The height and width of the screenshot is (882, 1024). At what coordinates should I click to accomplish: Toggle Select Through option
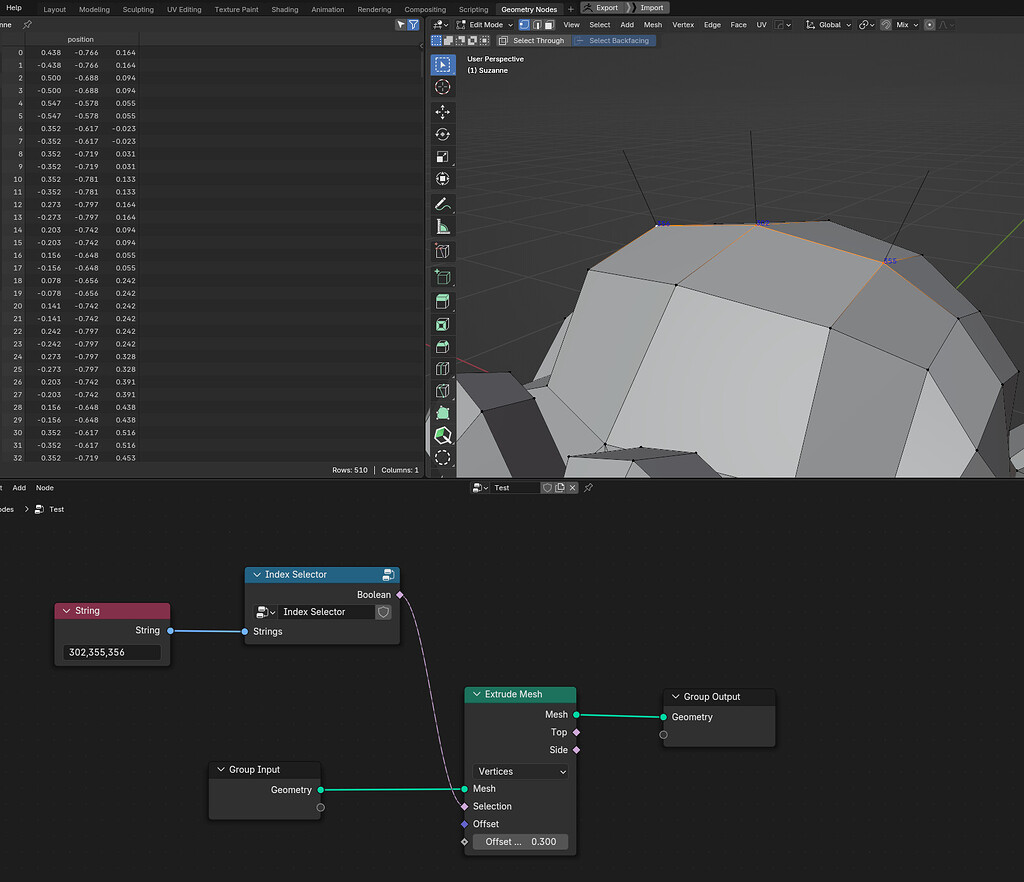(x=532, y=40)
